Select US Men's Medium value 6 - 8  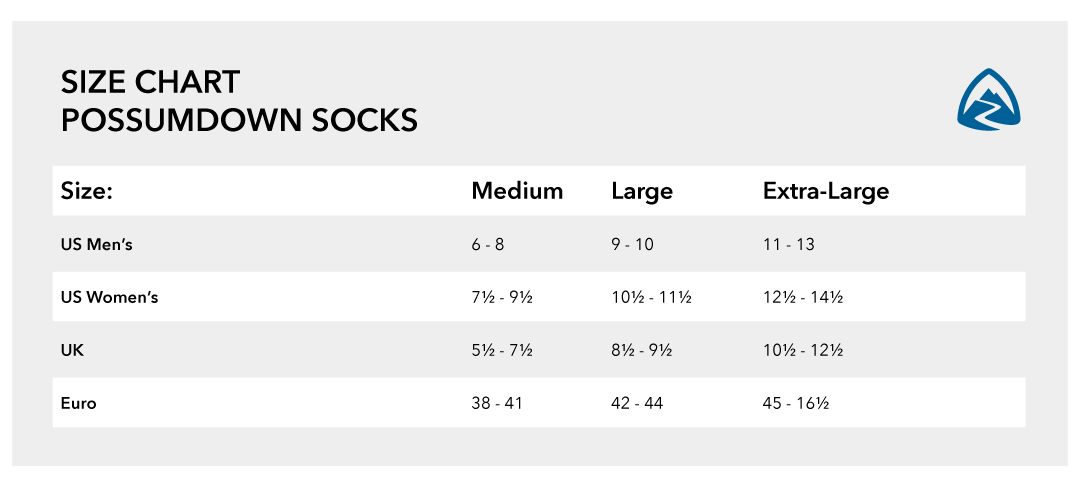(488, 244)
